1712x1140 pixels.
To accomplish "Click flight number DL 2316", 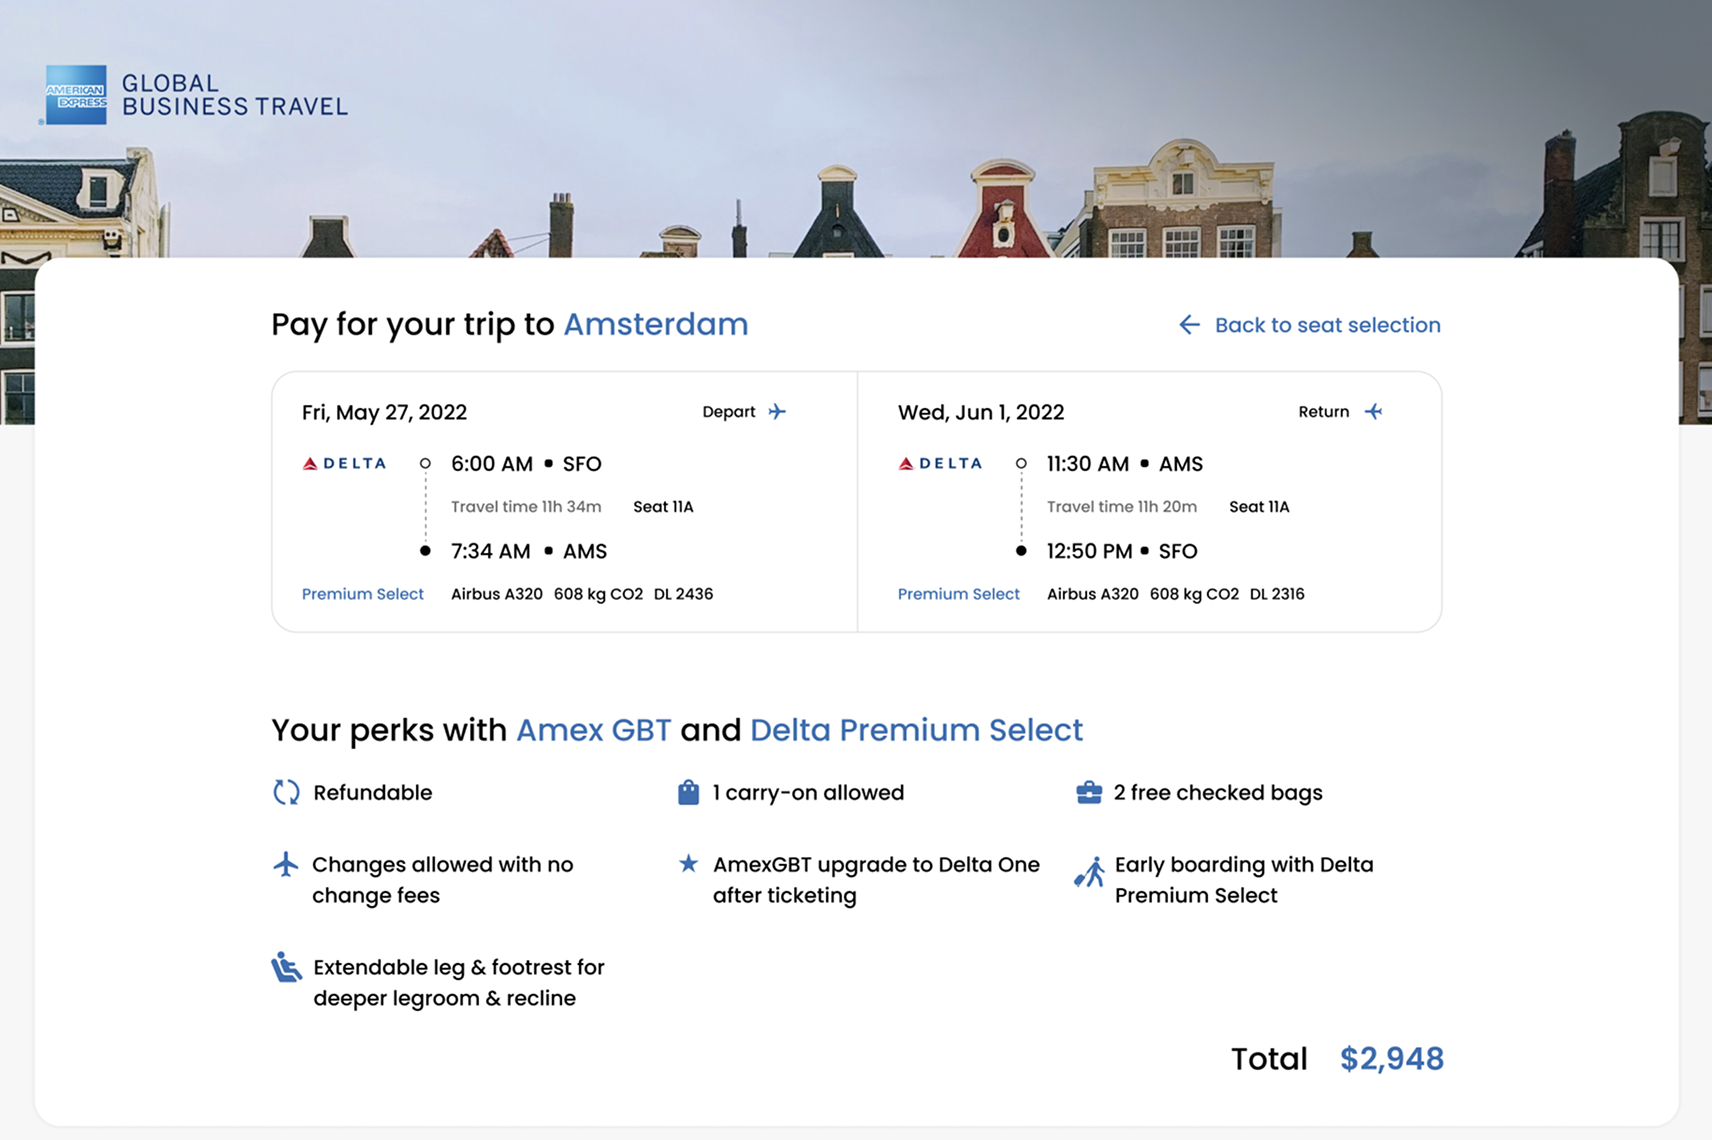I will pyautogui.click(x=1277, y=594).
